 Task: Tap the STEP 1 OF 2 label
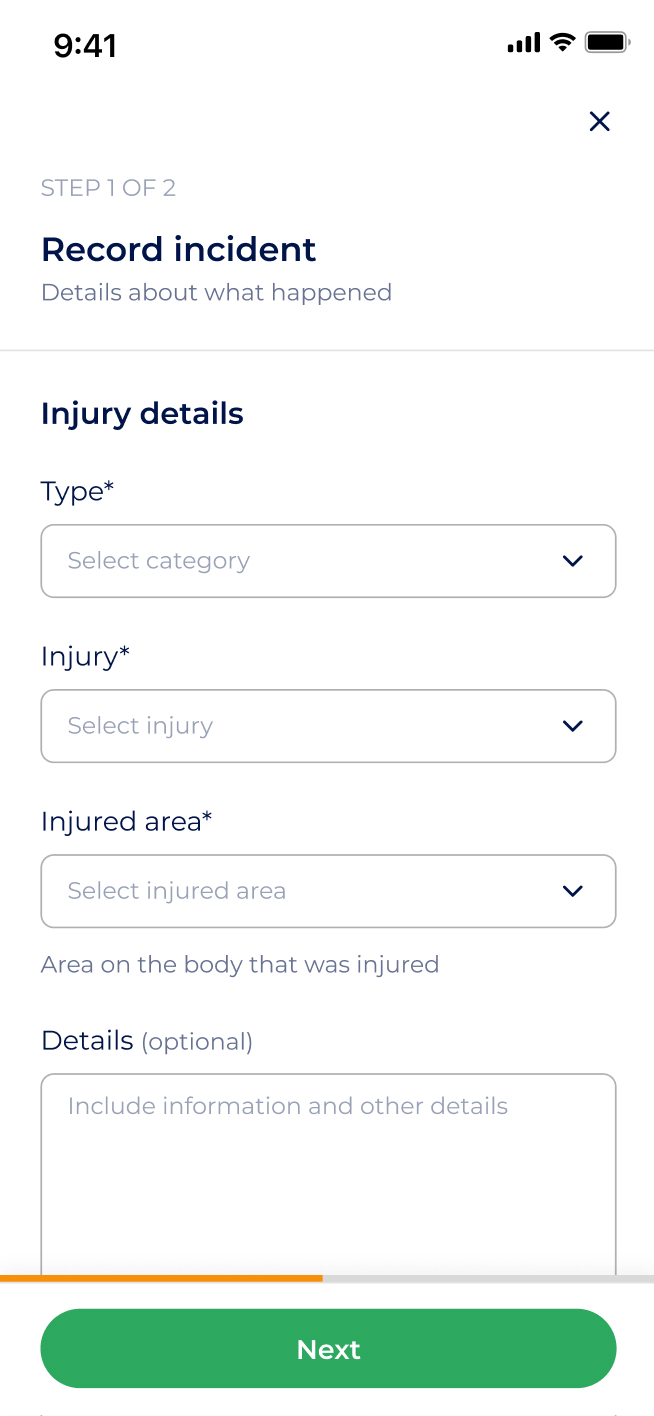(108, 187)
